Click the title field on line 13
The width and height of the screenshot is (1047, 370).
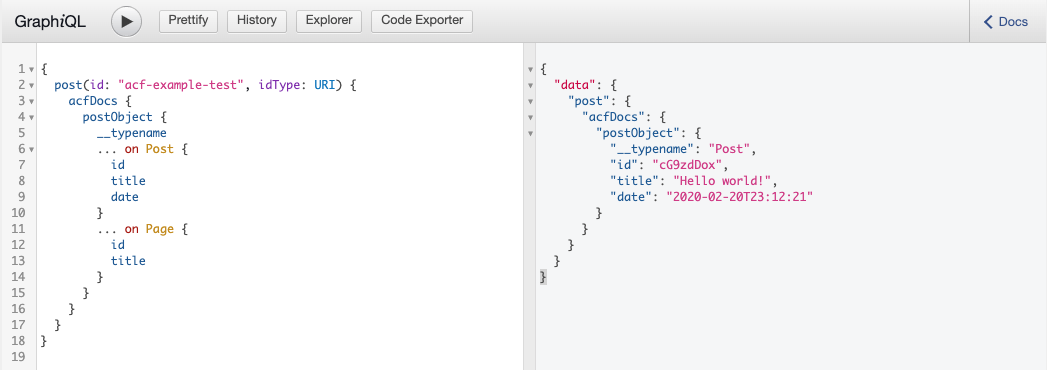pyautogui.click(x=128, y=261)
